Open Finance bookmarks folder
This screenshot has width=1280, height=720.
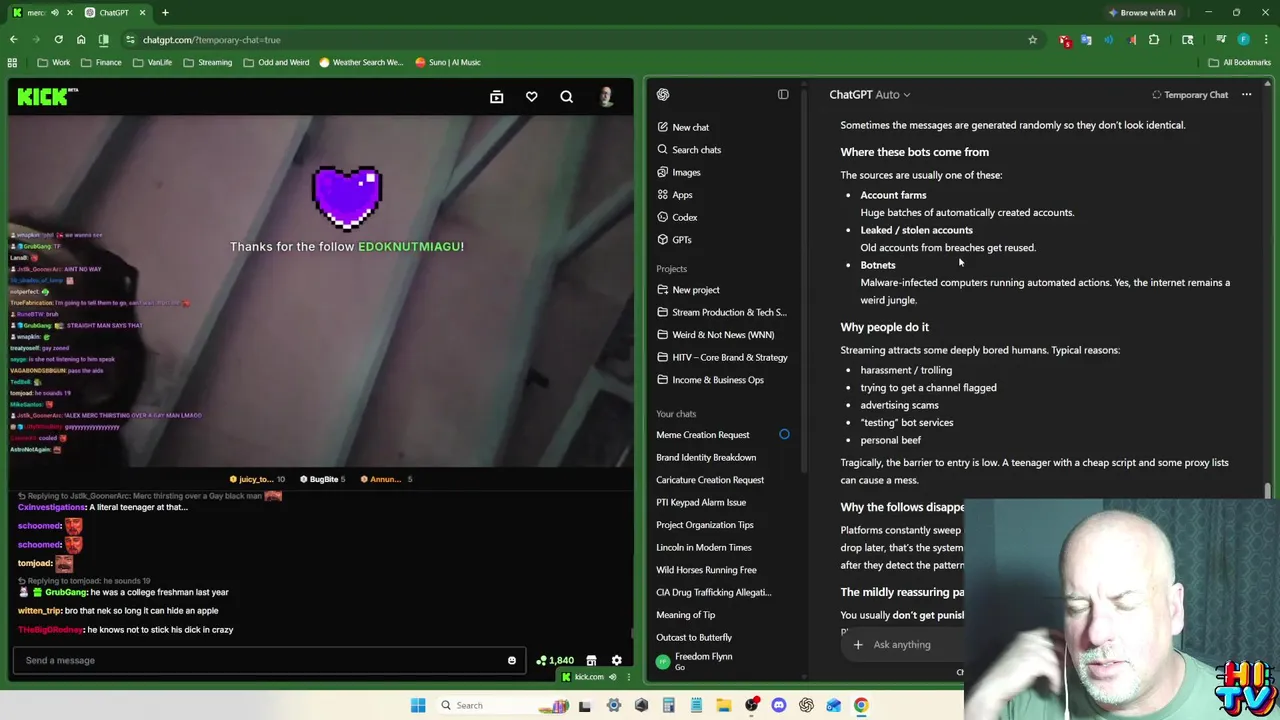pyautogui.click(x=102, y=62)
